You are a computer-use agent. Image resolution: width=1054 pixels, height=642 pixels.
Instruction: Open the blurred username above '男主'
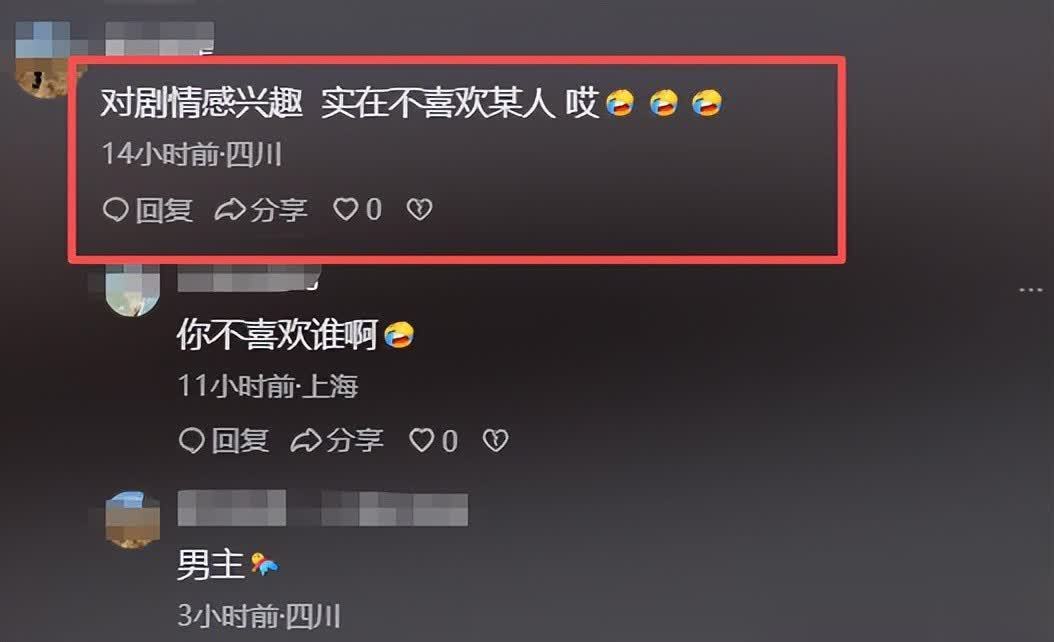pos(323,508)
